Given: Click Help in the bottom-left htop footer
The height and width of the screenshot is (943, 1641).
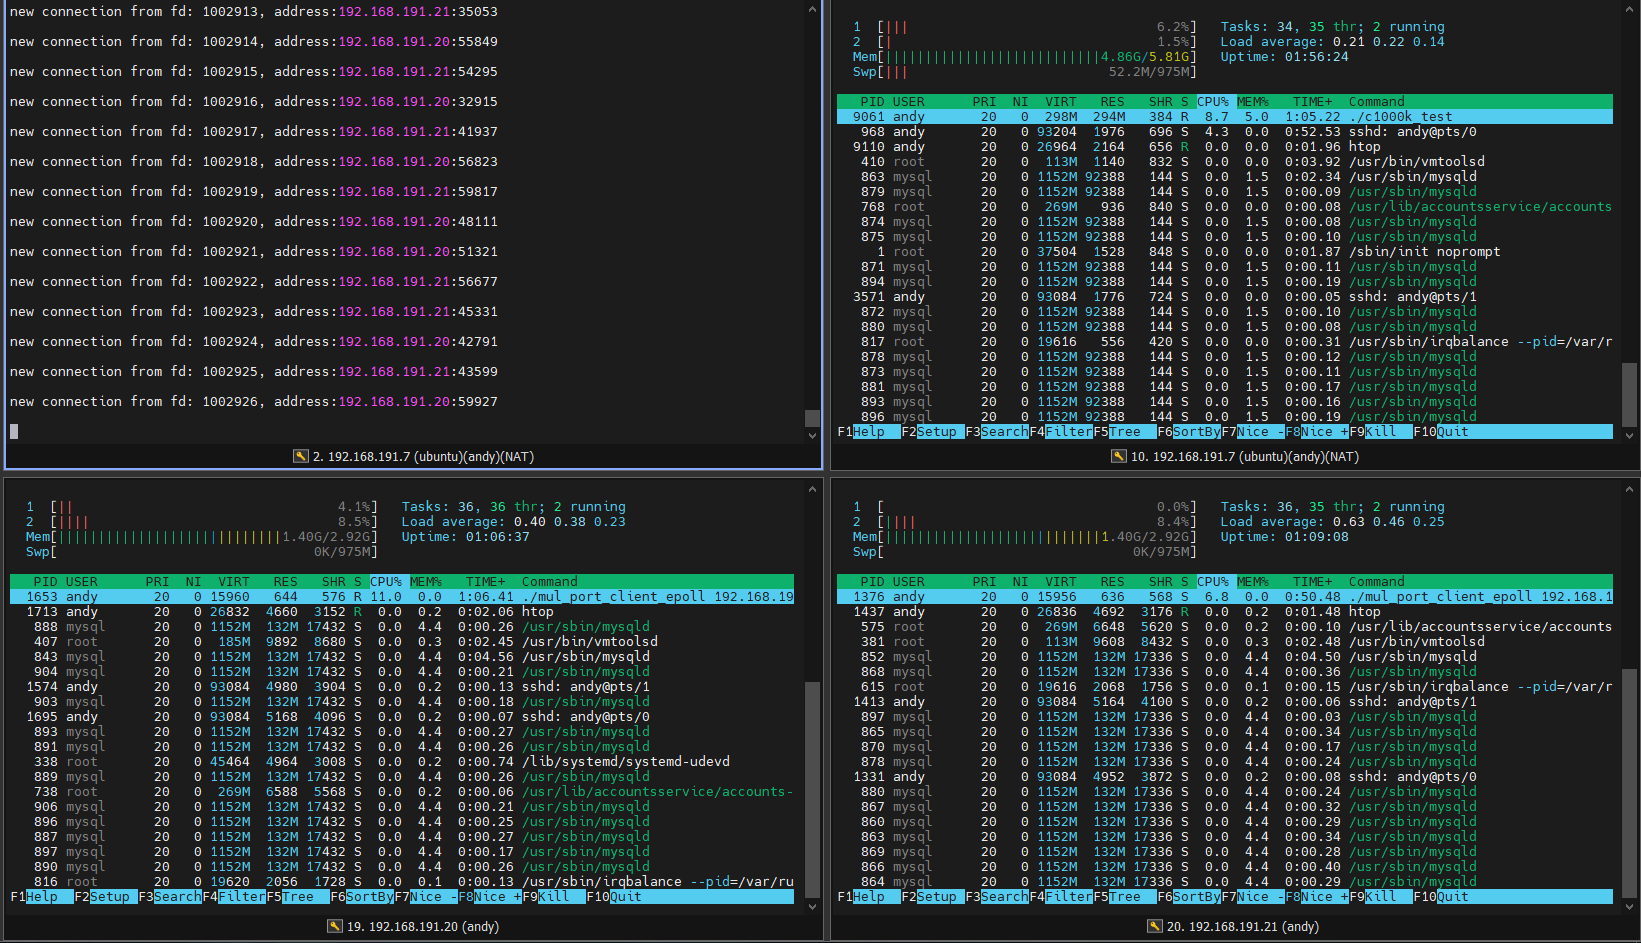Looking at the screenshot, I should click(41, 897).
